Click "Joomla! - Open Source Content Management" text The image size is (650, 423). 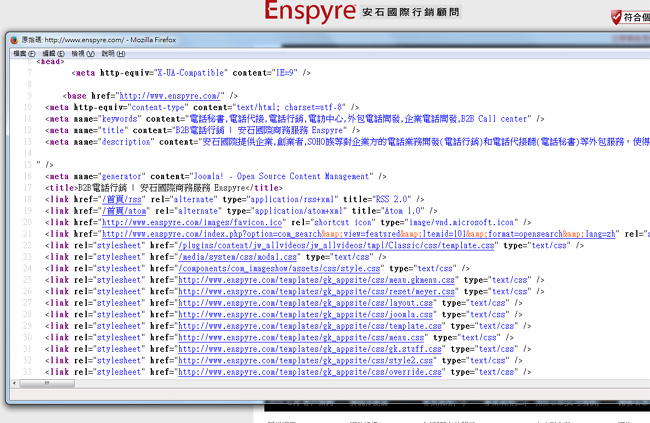[281, 176]
